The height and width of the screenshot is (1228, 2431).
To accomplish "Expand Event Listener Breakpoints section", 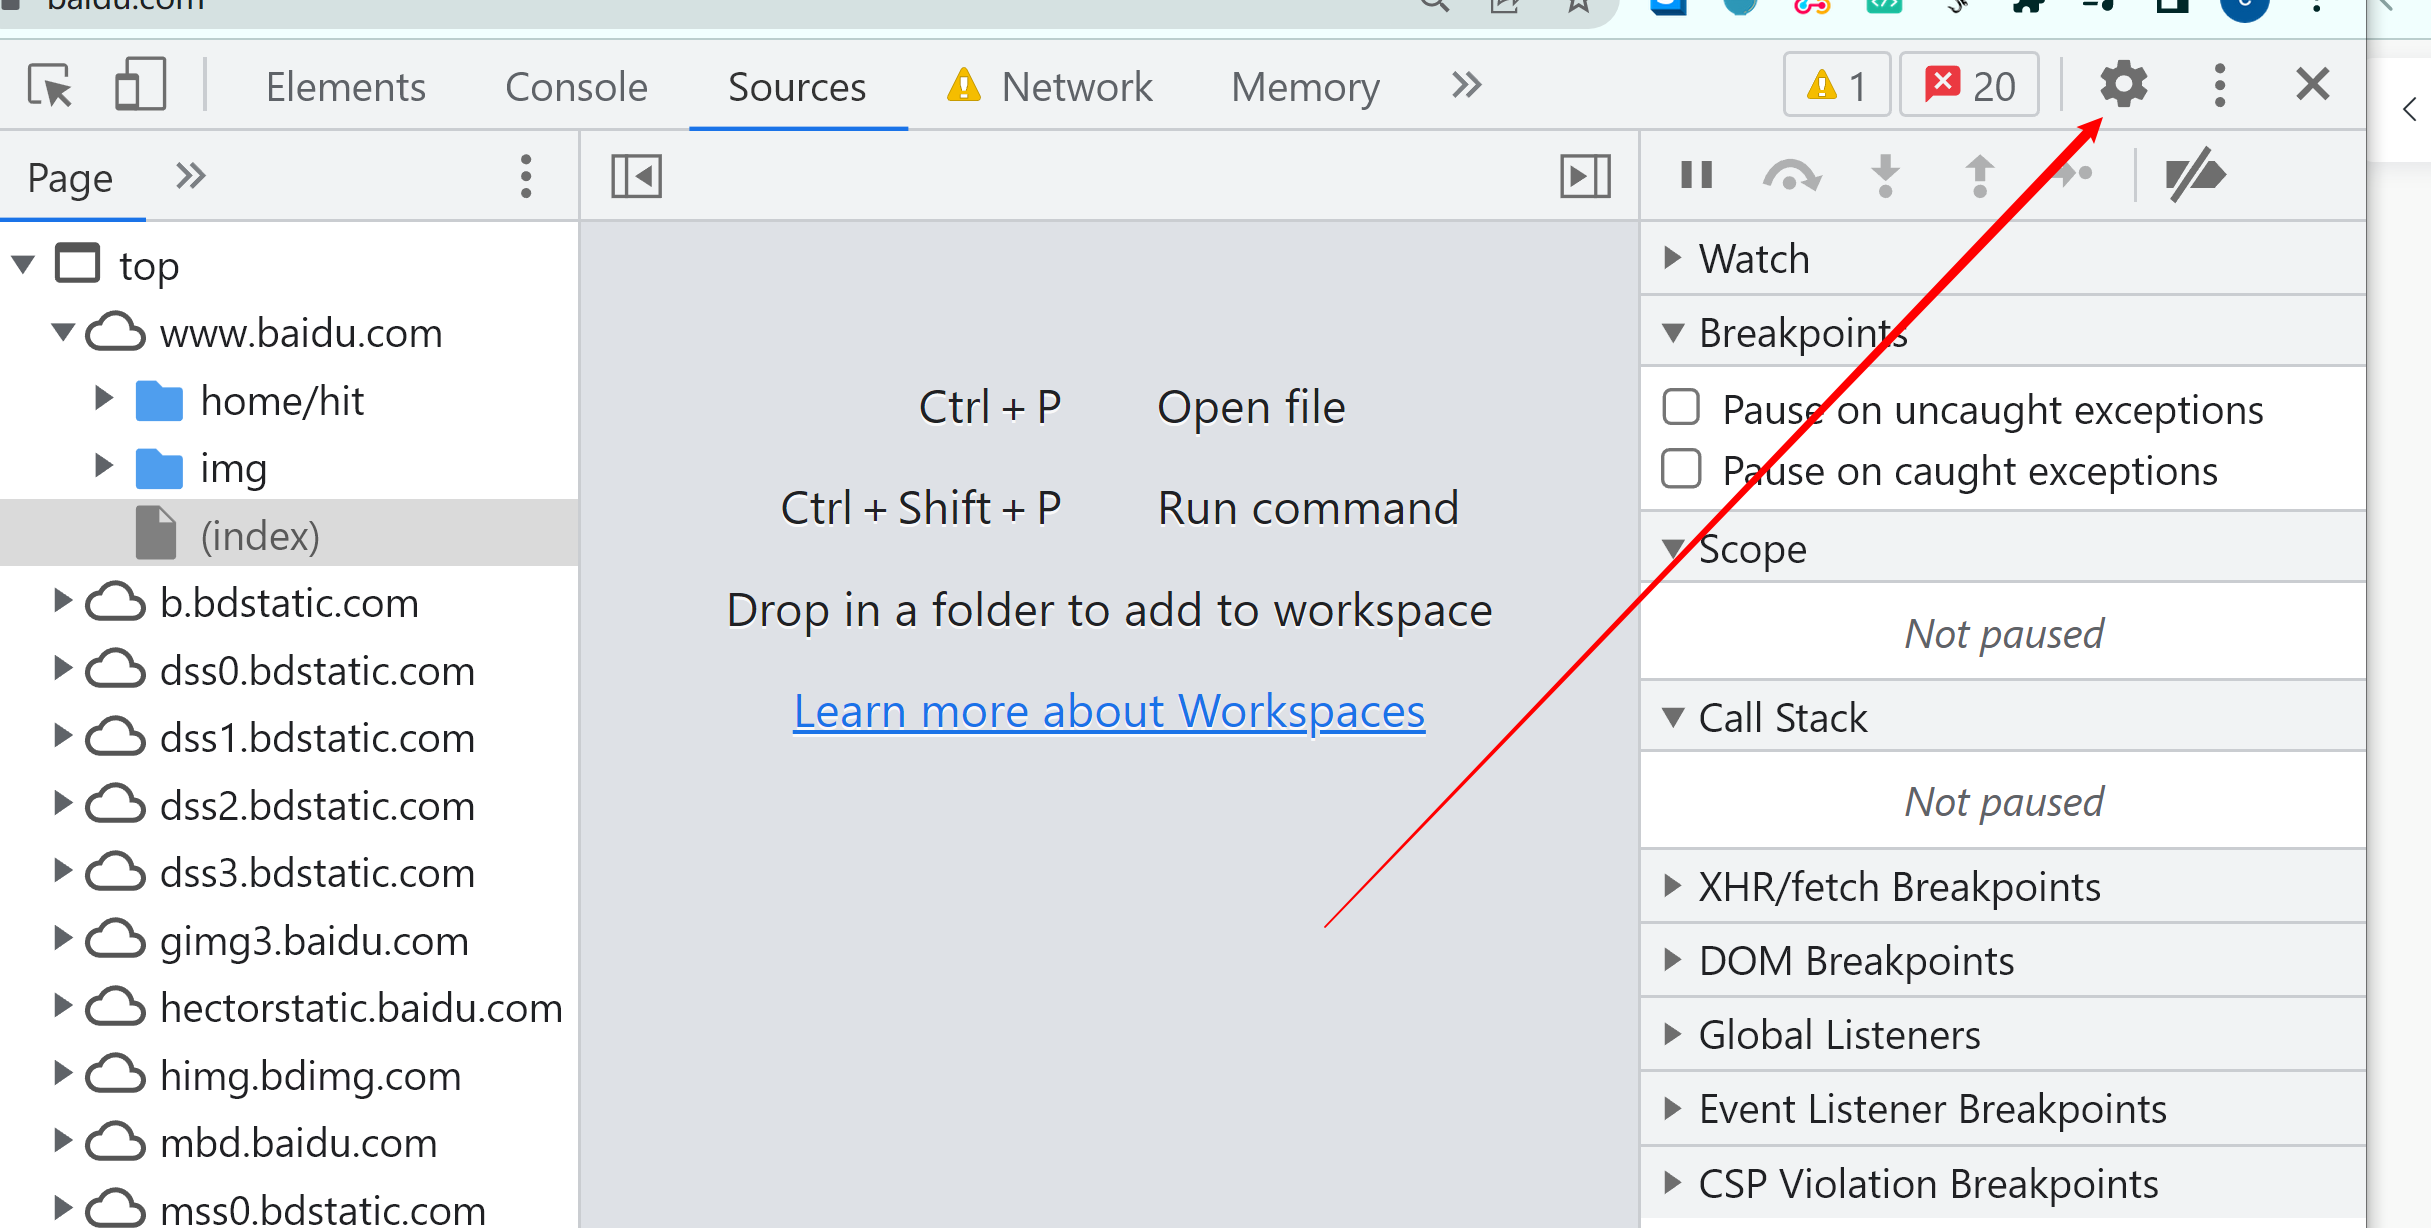I will point(1672,1108).
